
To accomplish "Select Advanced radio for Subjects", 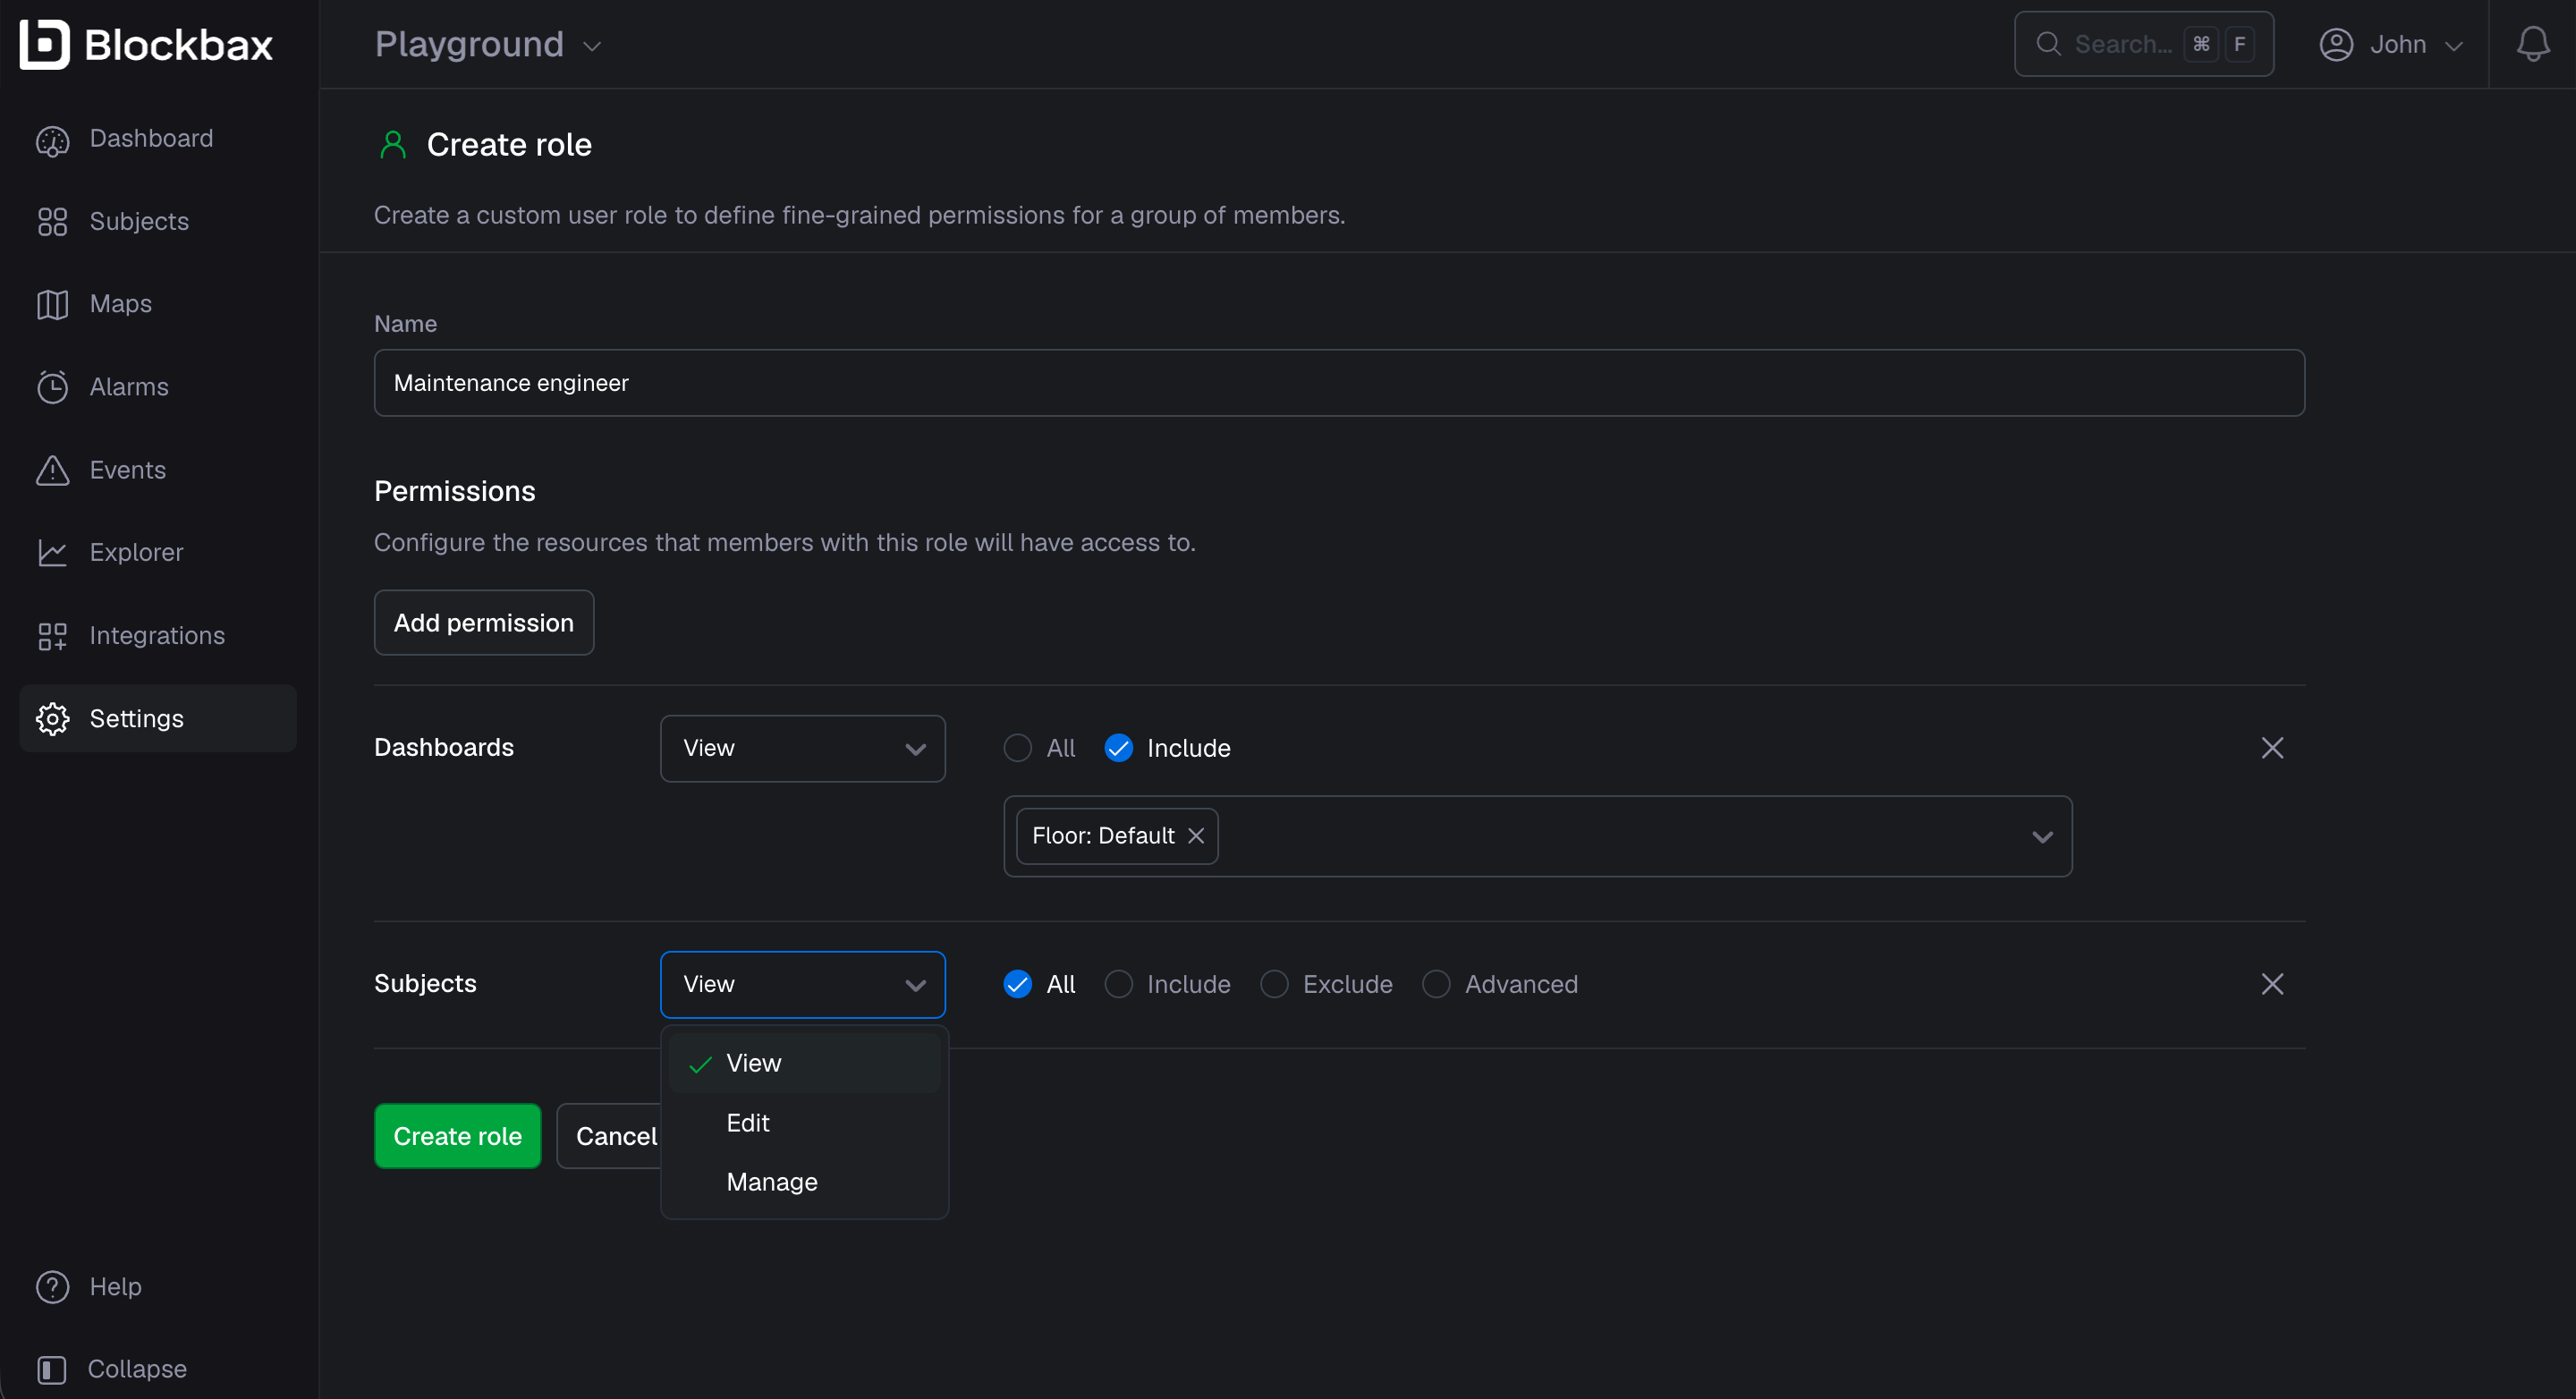I will [x=1436, y=984].
